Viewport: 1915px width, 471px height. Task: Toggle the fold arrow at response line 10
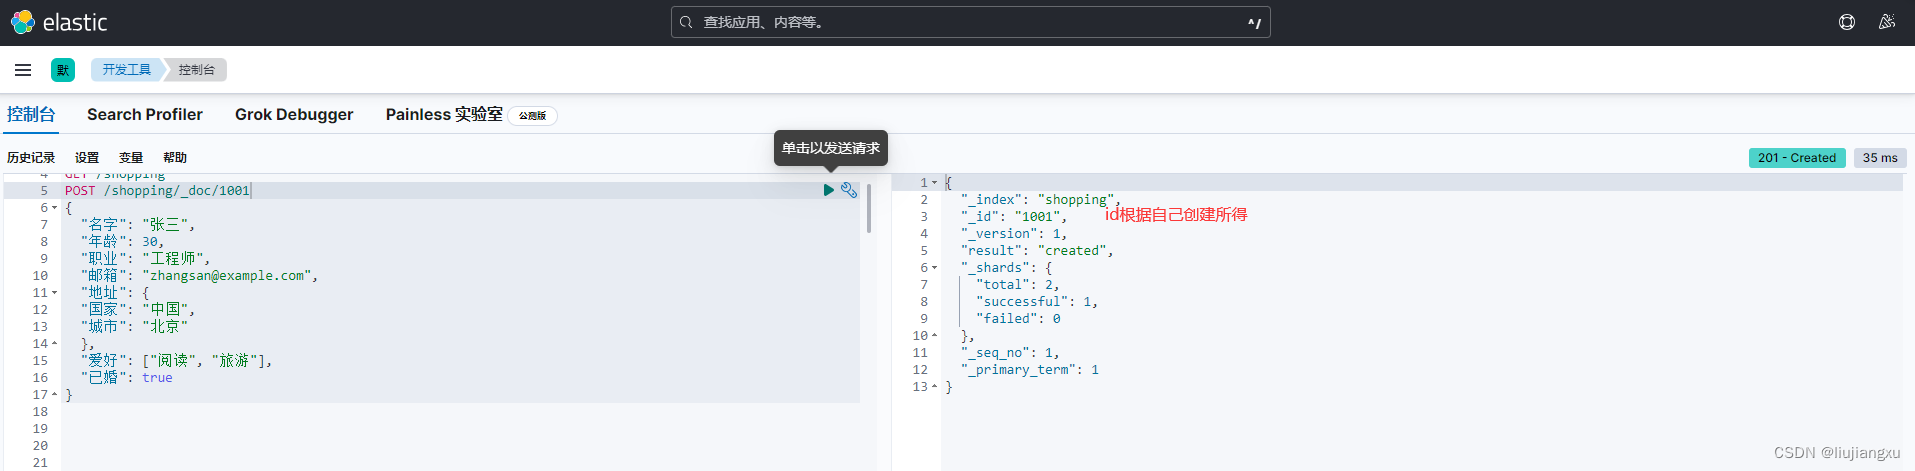935,336
